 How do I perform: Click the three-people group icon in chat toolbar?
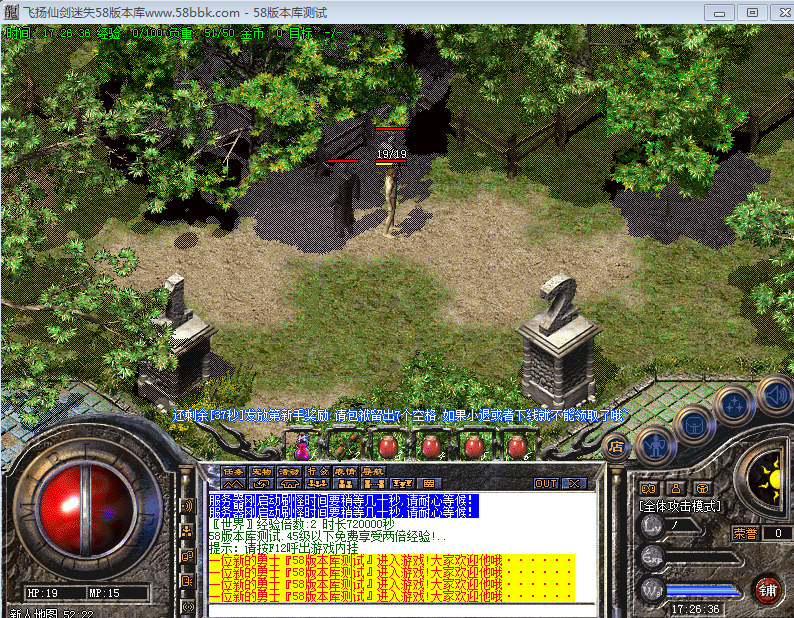tap(317, 484)
